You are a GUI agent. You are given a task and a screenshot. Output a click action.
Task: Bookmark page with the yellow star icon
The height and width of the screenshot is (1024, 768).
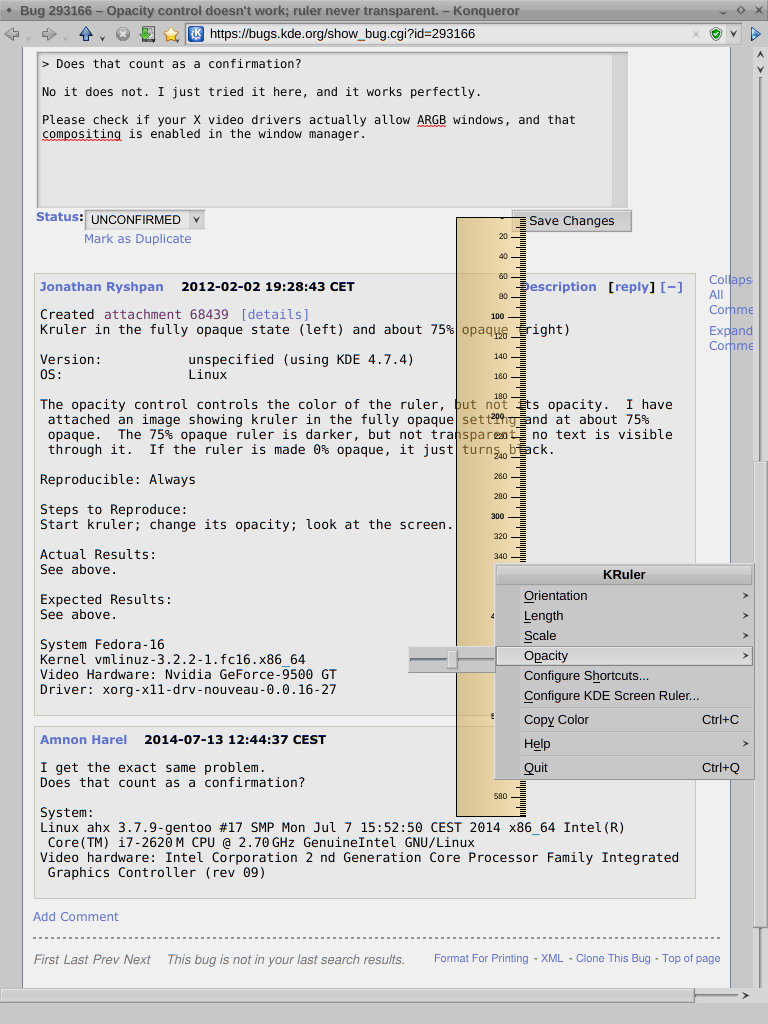point(171,34)
